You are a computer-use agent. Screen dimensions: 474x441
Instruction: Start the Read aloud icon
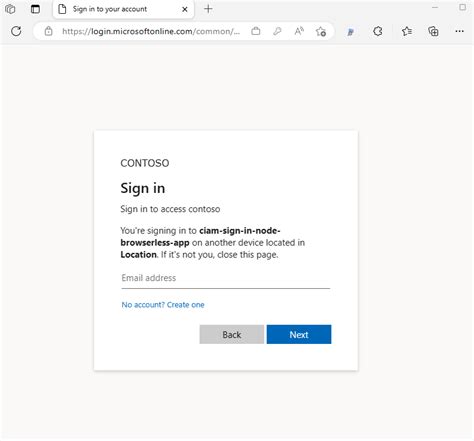[299, 31]
